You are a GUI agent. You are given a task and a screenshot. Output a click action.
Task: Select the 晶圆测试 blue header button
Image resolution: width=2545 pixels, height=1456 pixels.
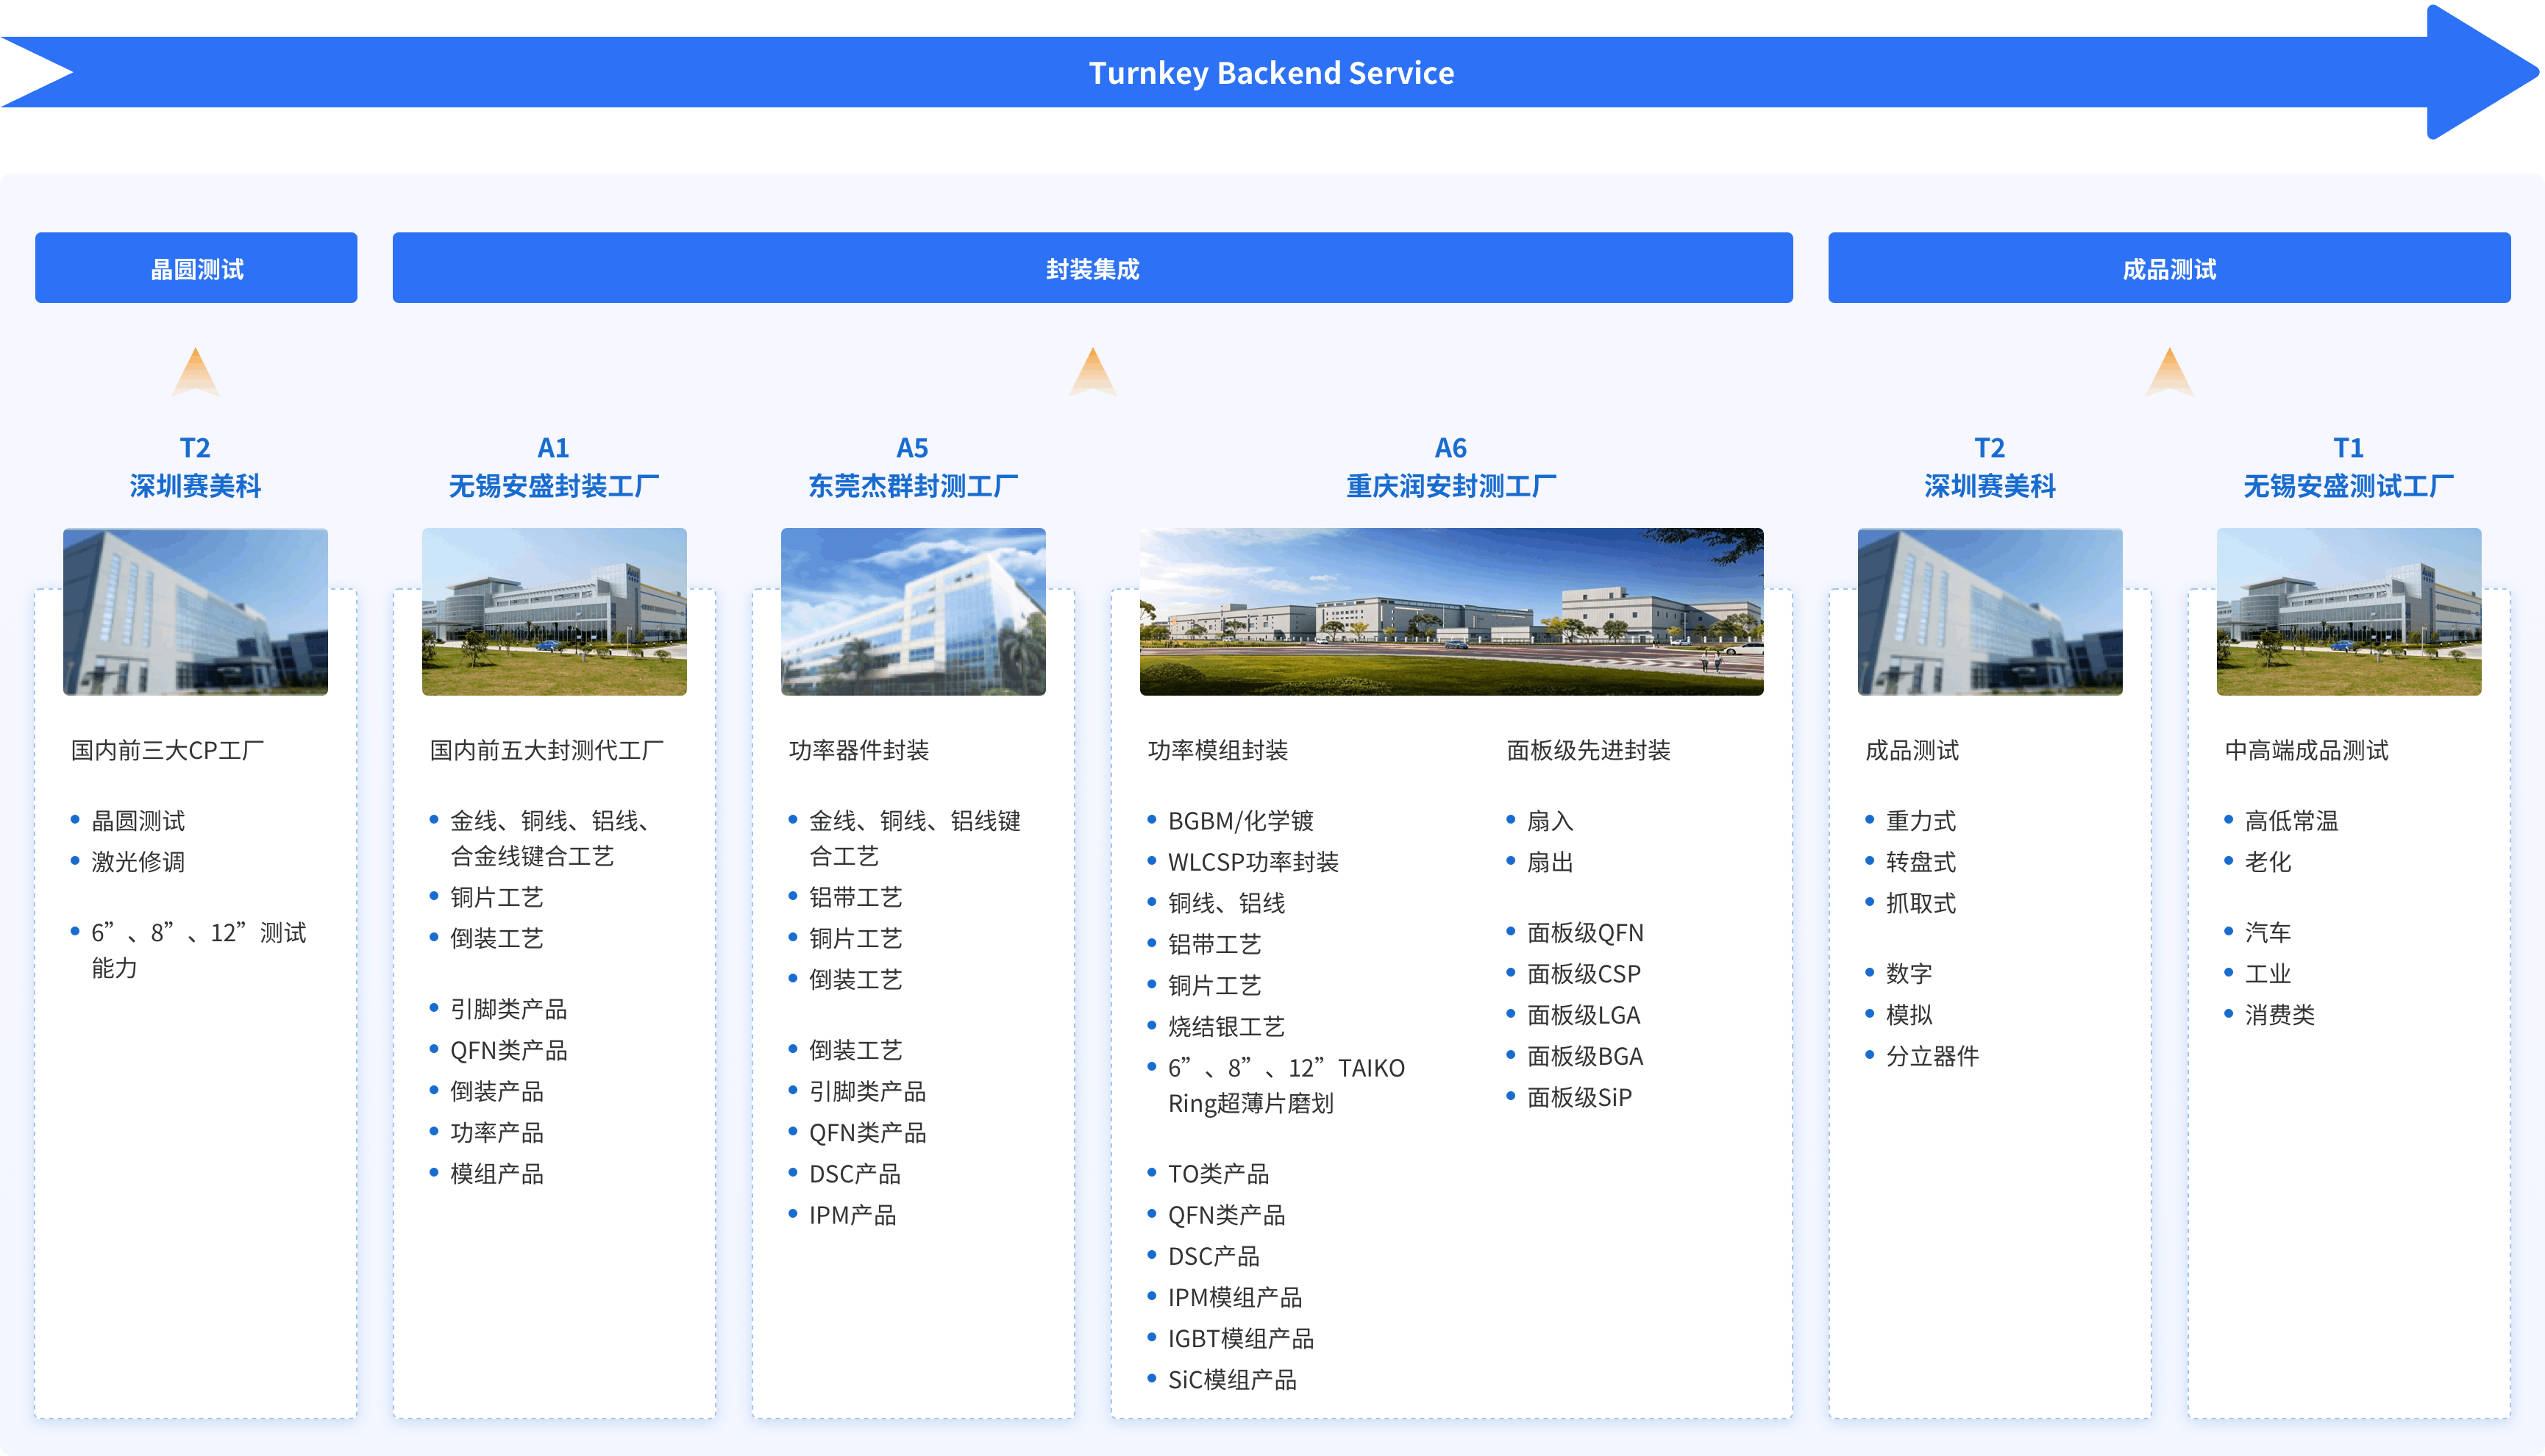coord(196,268)
